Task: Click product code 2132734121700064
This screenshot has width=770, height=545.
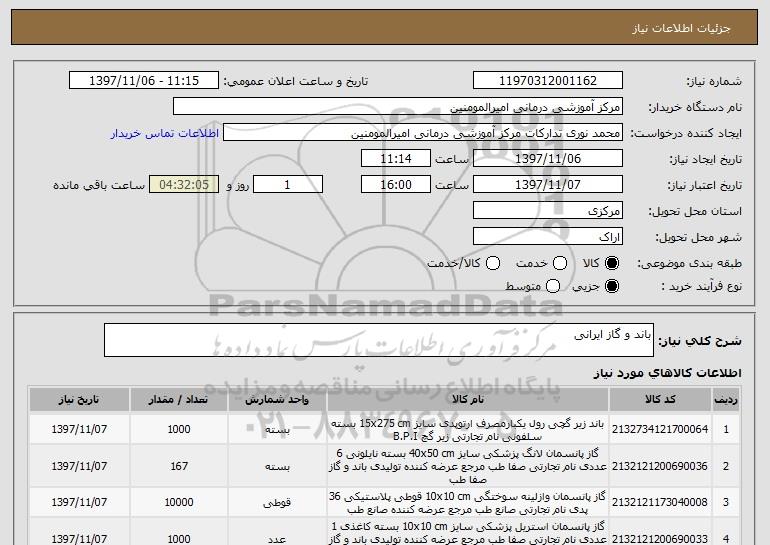Action: [660, 429]
